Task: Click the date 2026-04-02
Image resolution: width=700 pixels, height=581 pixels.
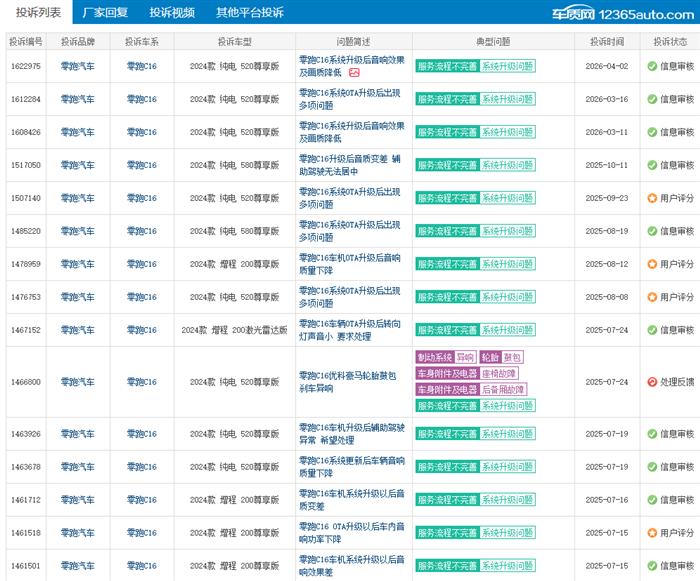Action: pos(607,66)
